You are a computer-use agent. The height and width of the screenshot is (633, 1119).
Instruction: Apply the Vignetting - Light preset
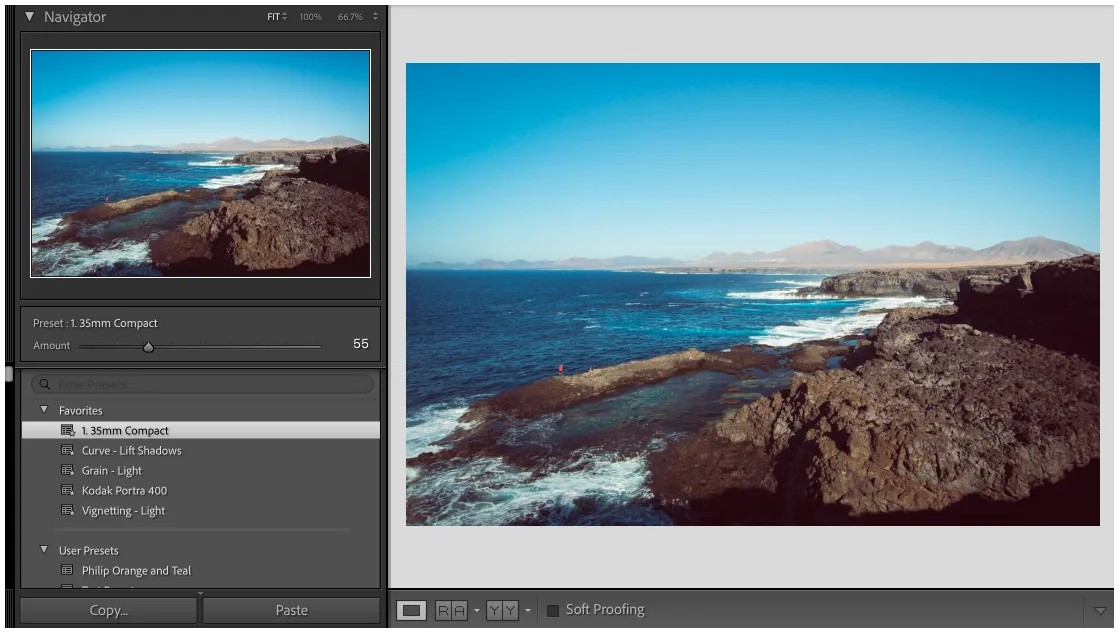[x=123, y=510]
